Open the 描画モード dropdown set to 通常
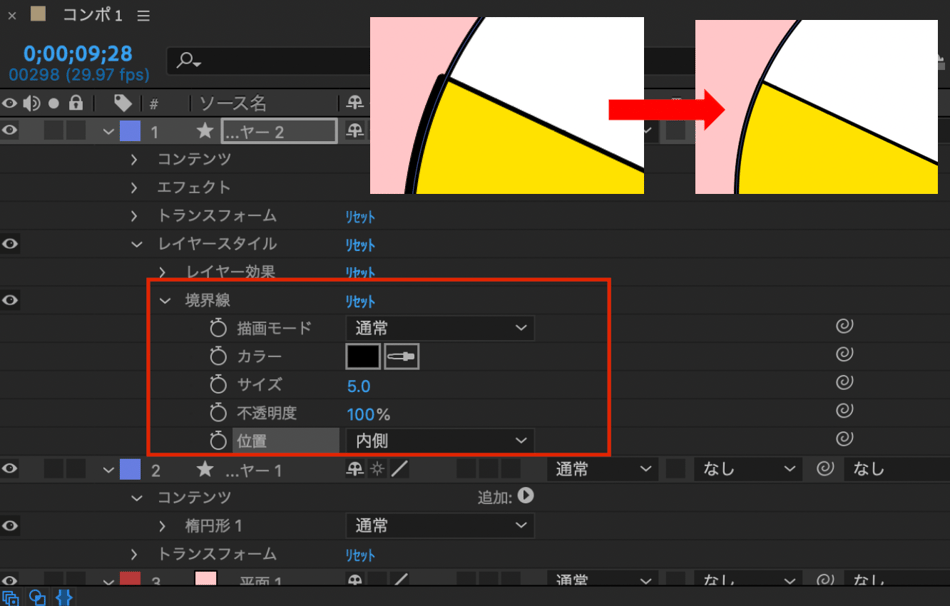950x606 pixels. pos(440,328)
